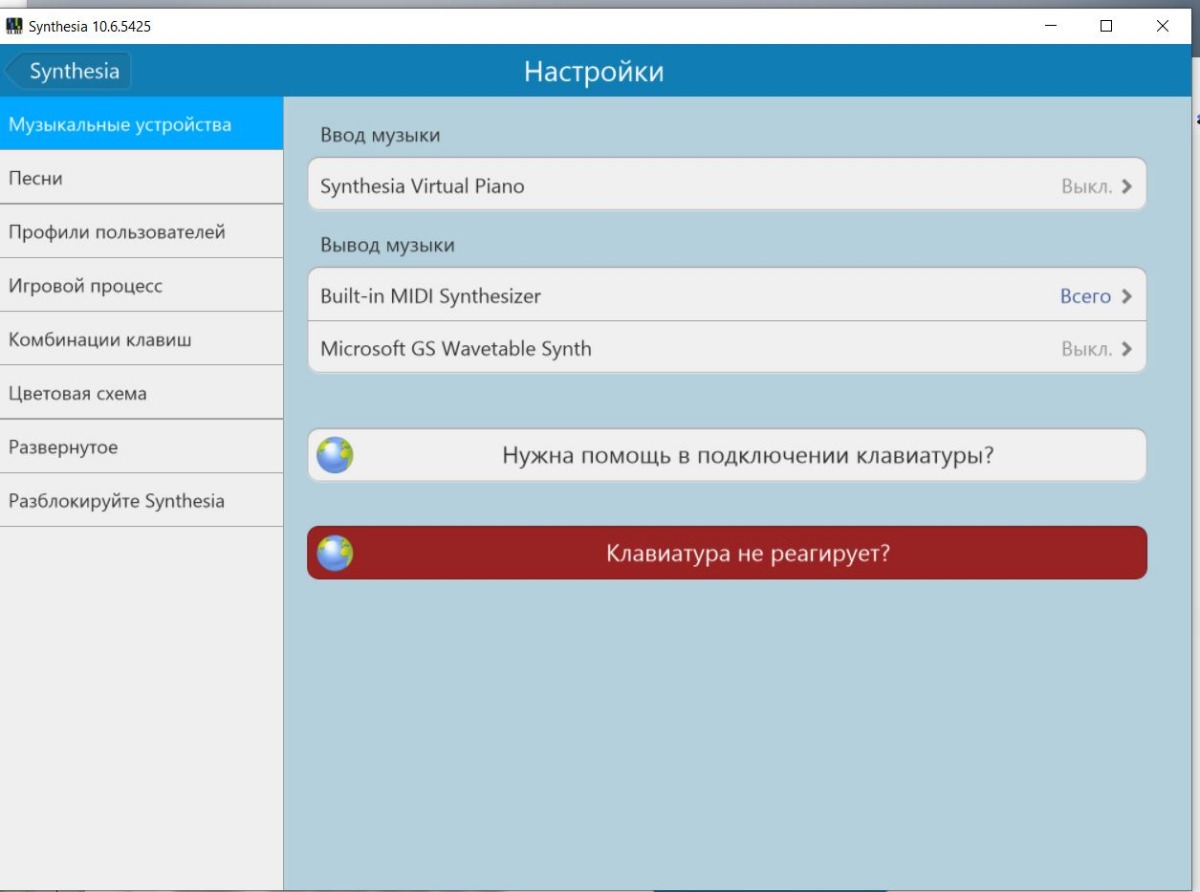Screen dimensions: 1200x892
Task: Open Нужна помощь в подключении клавиатуры? link
Action: point(727,456)
